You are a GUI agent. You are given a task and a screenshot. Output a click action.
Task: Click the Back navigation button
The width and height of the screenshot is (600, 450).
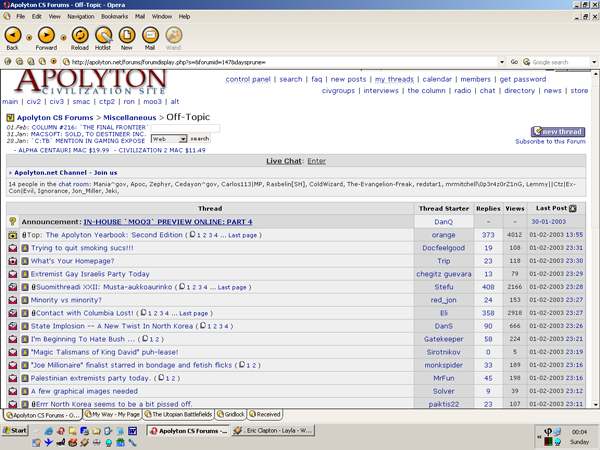pos(13,36)
